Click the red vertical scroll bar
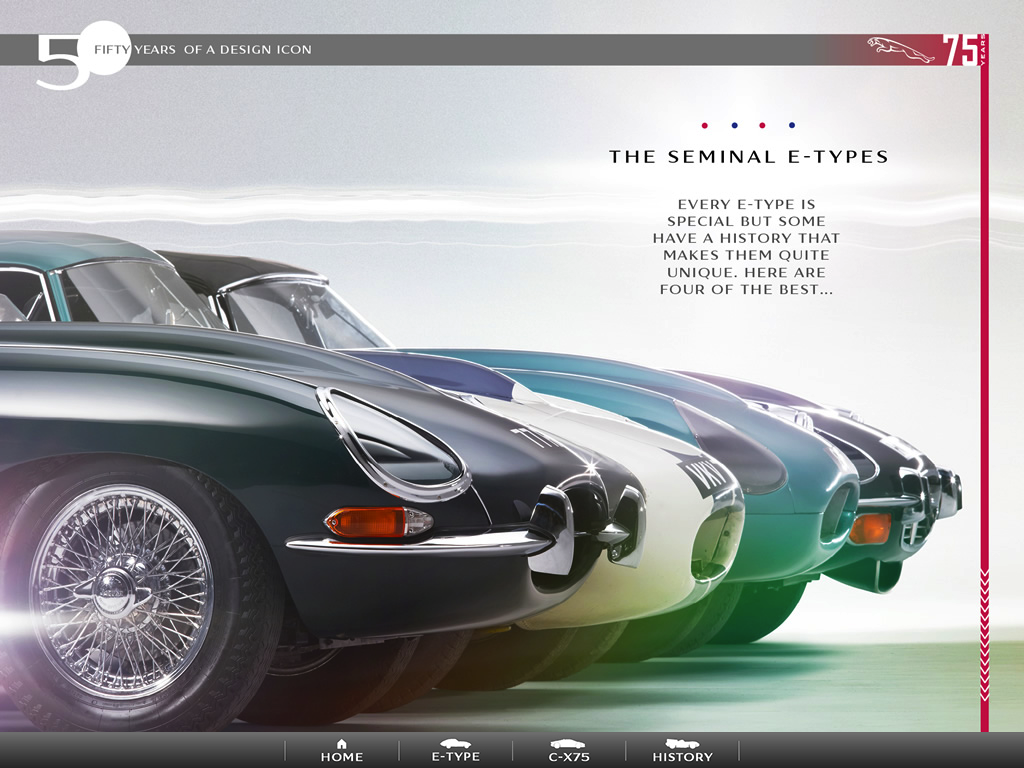The image size is (1024, 768). pos(984,400)
